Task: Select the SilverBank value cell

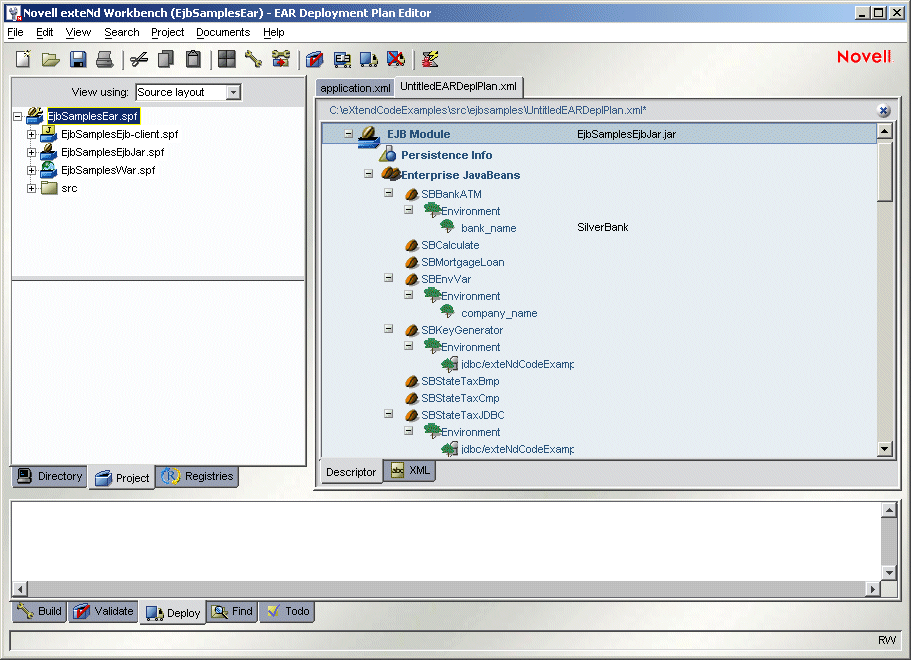Action: 602,227
